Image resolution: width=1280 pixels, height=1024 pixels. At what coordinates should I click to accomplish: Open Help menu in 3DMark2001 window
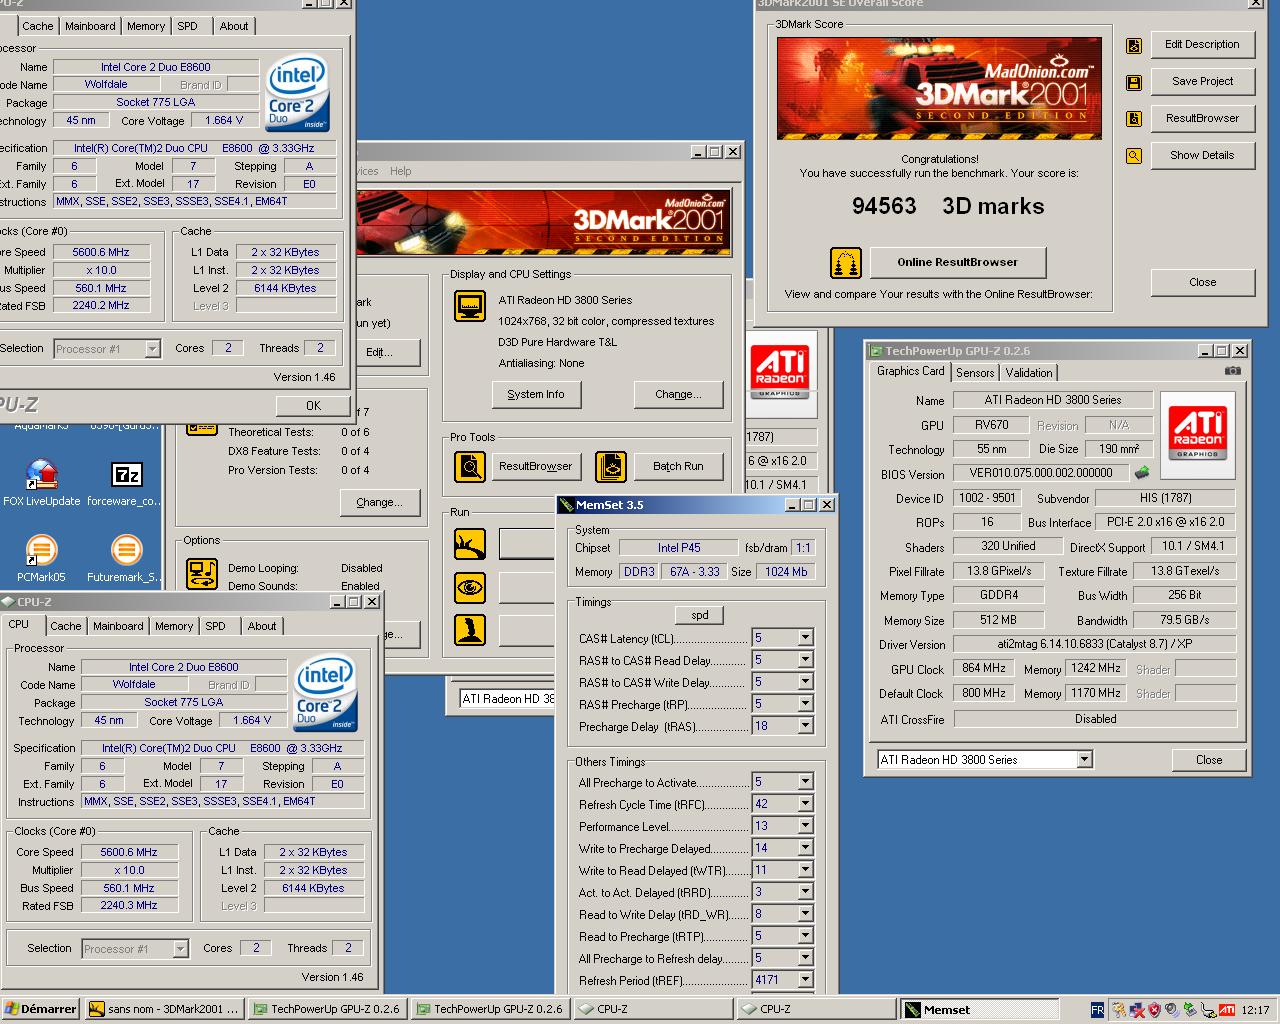coord(400,171)
